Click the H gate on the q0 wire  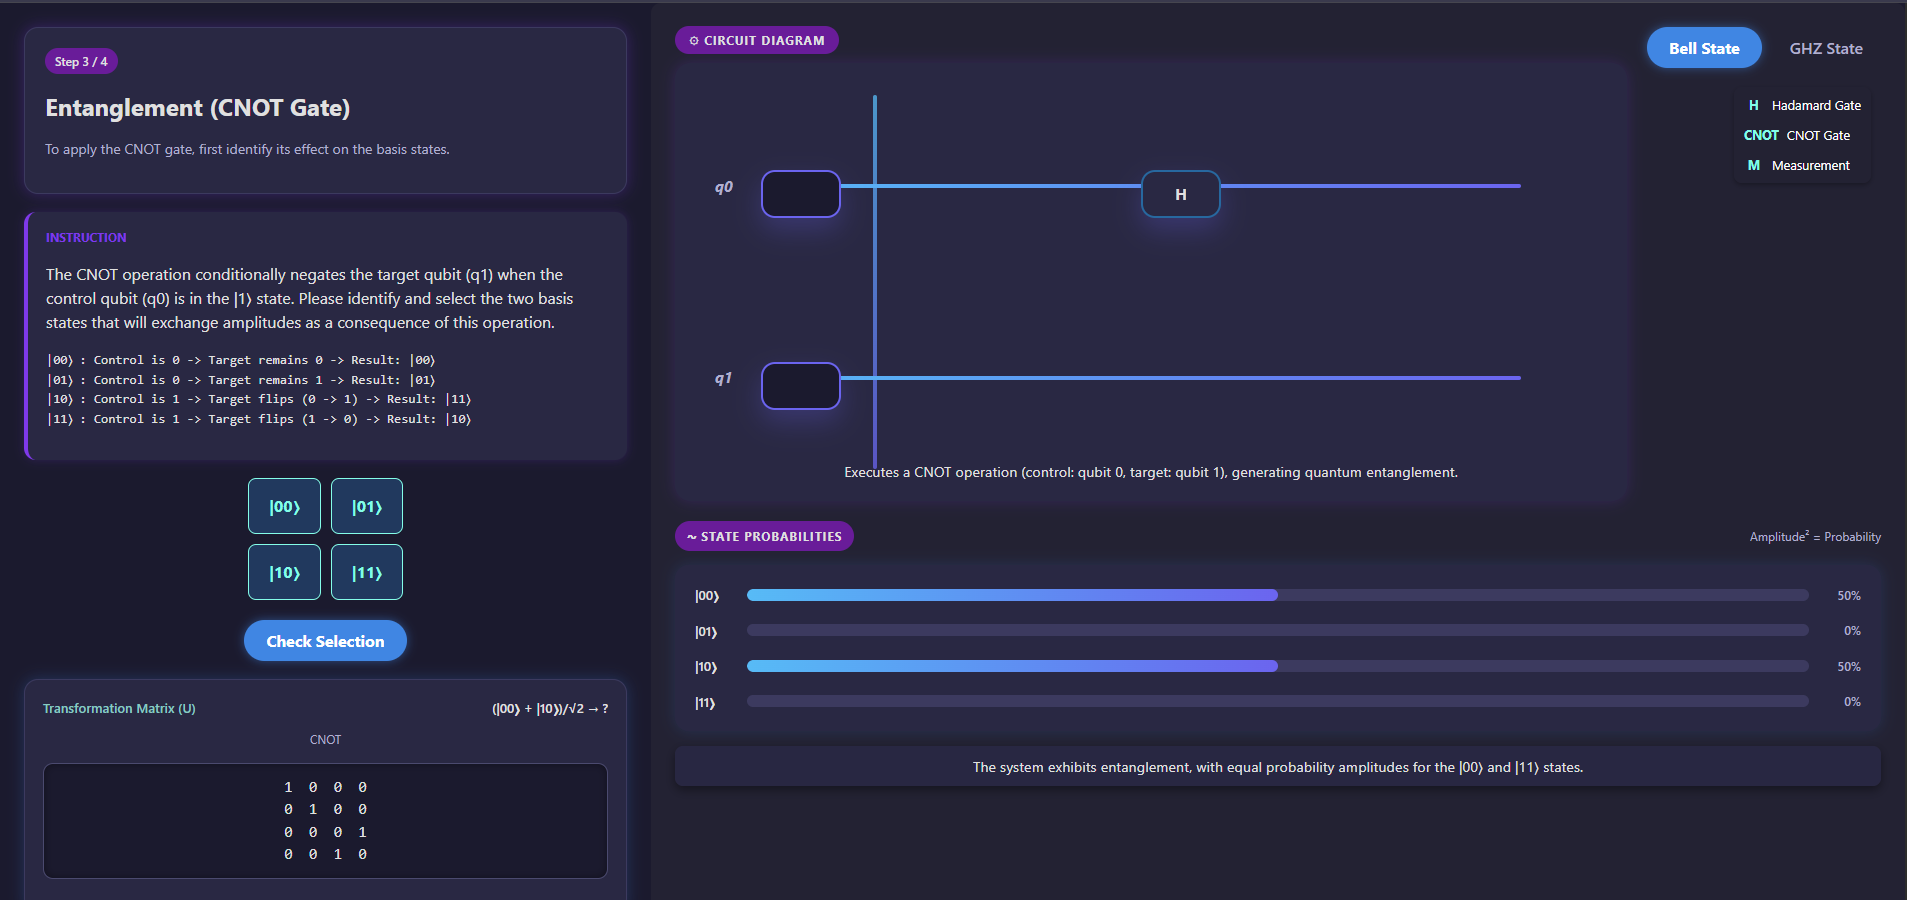[x=1180, y=194]
